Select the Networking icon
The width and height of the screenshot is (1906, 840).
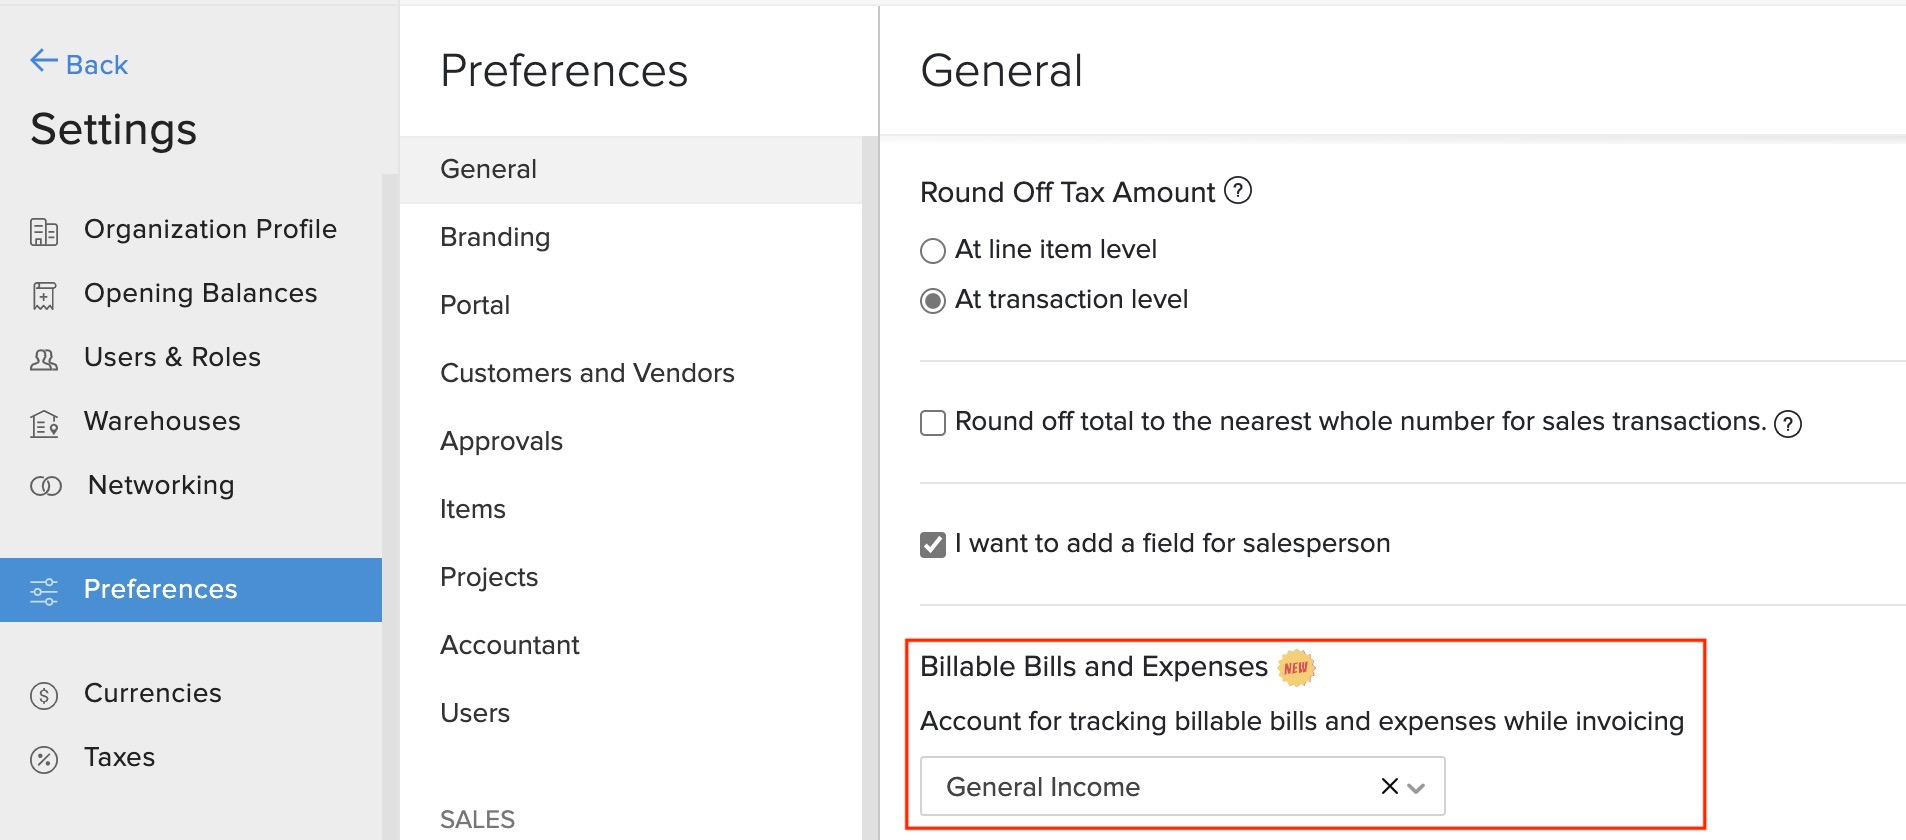click(44, 486)
